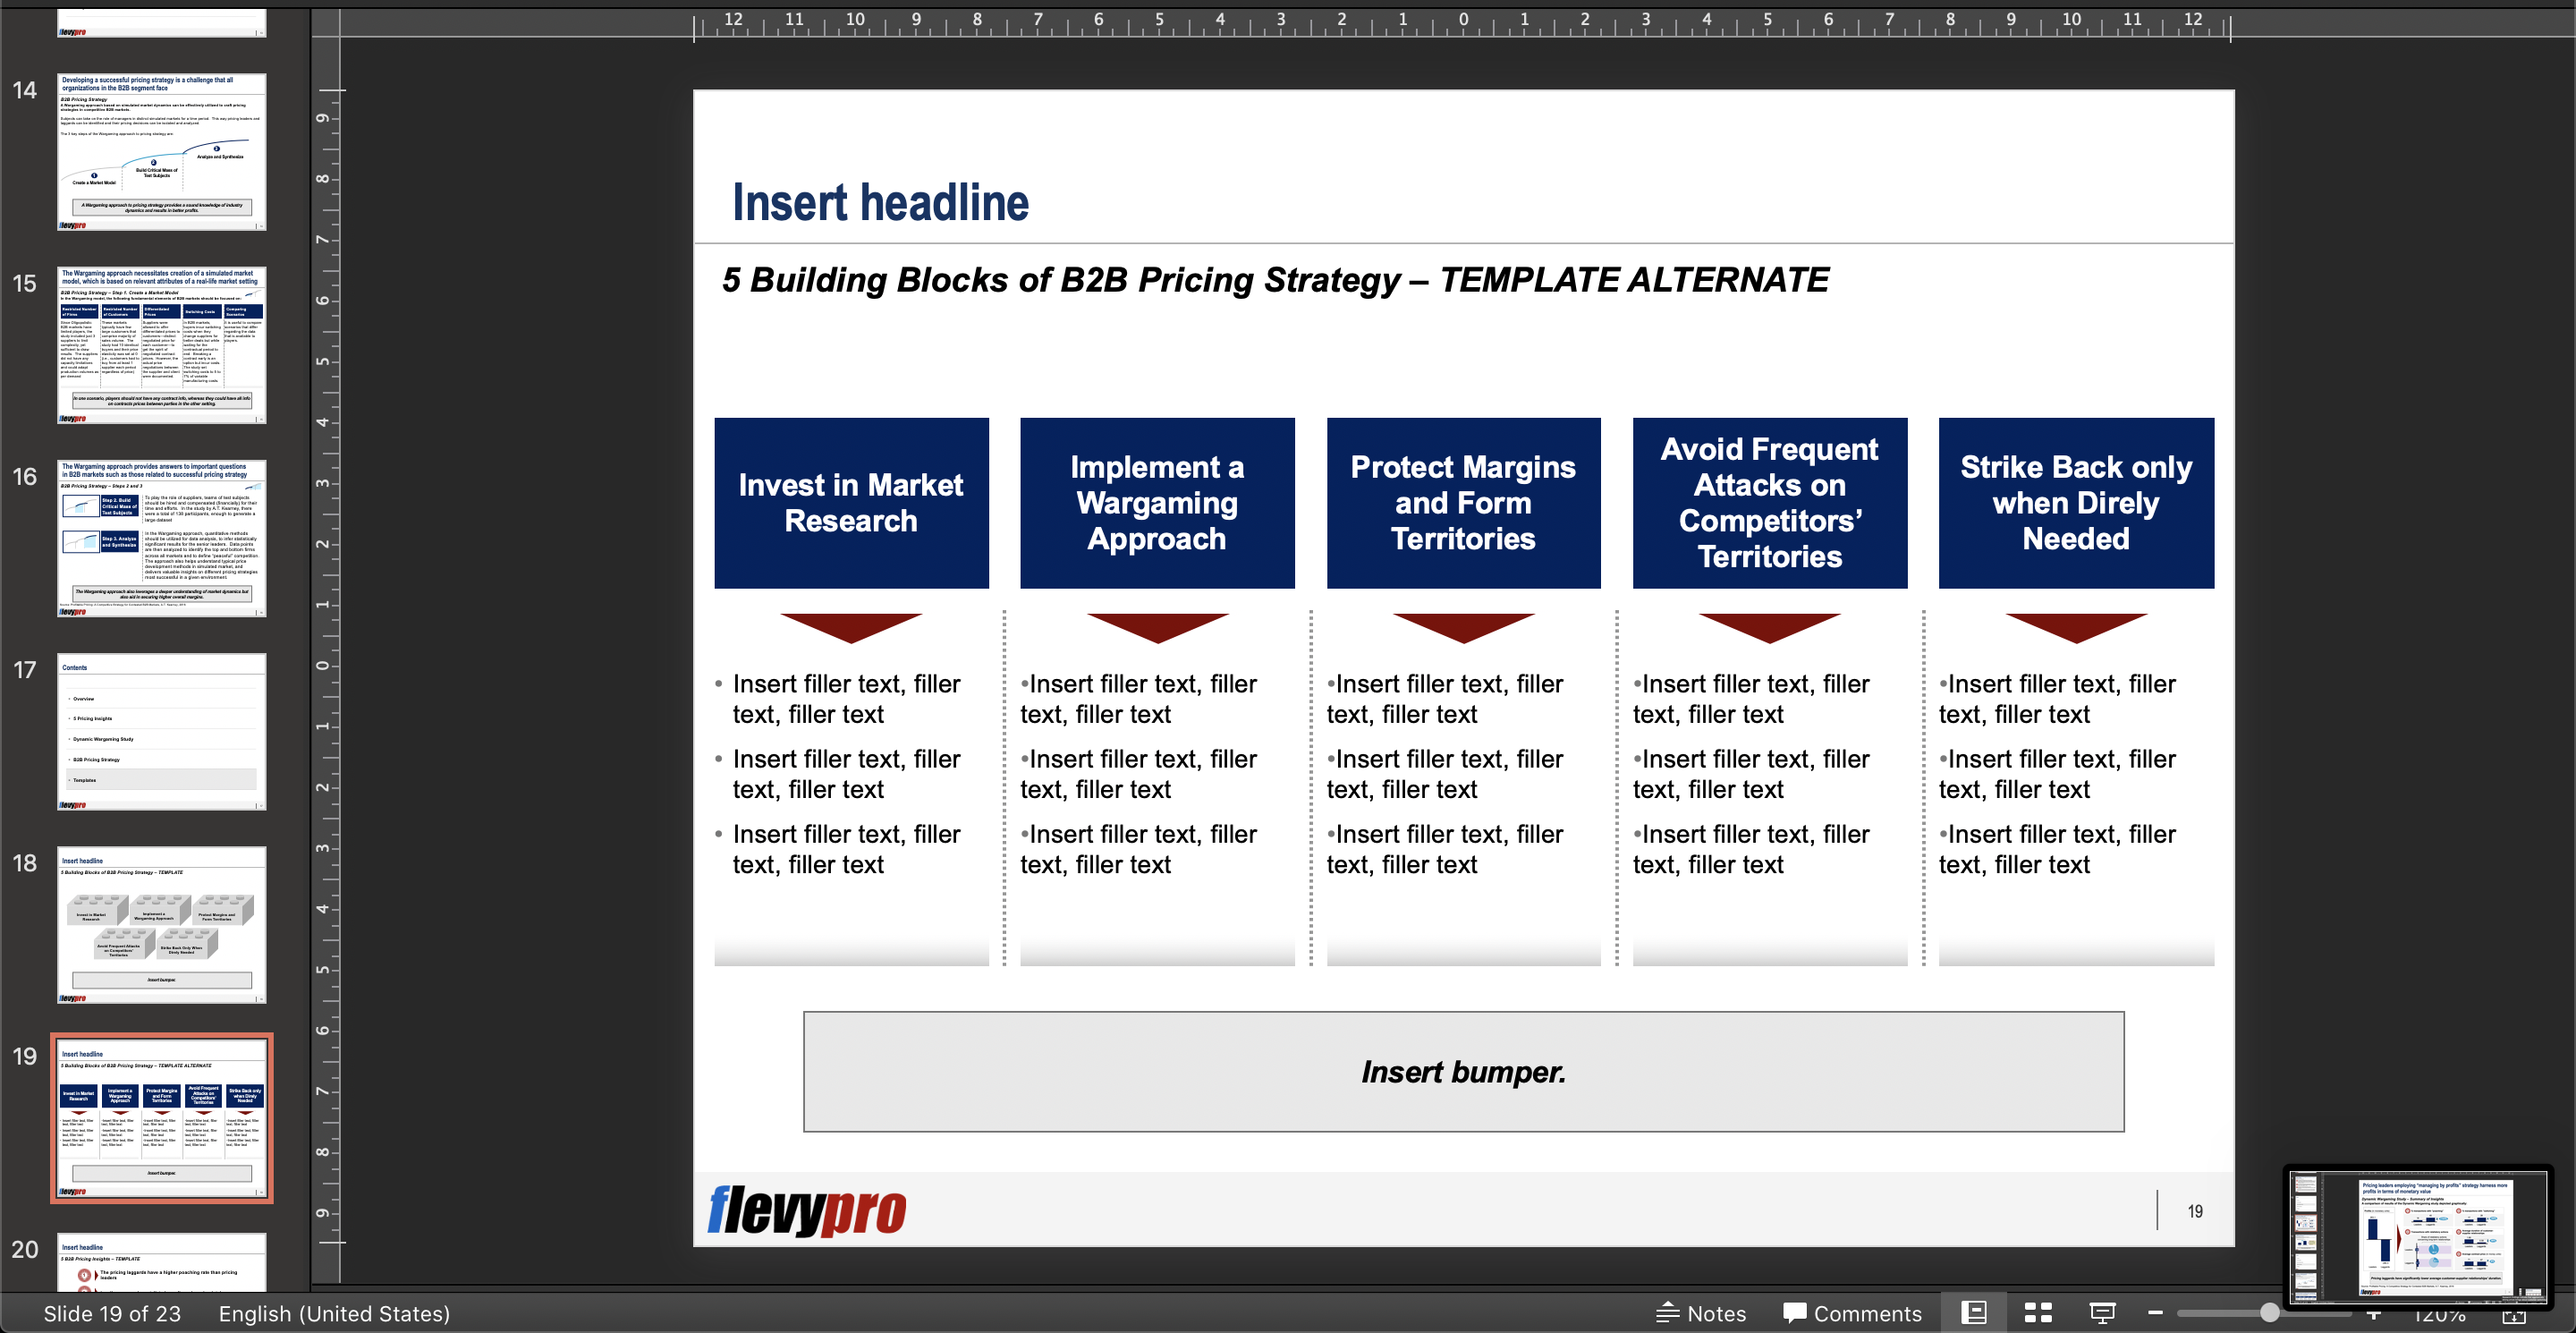Select slide 20 thumbnail
The height and width of the screenshot is (1333, 2576).
[161, 1262]
